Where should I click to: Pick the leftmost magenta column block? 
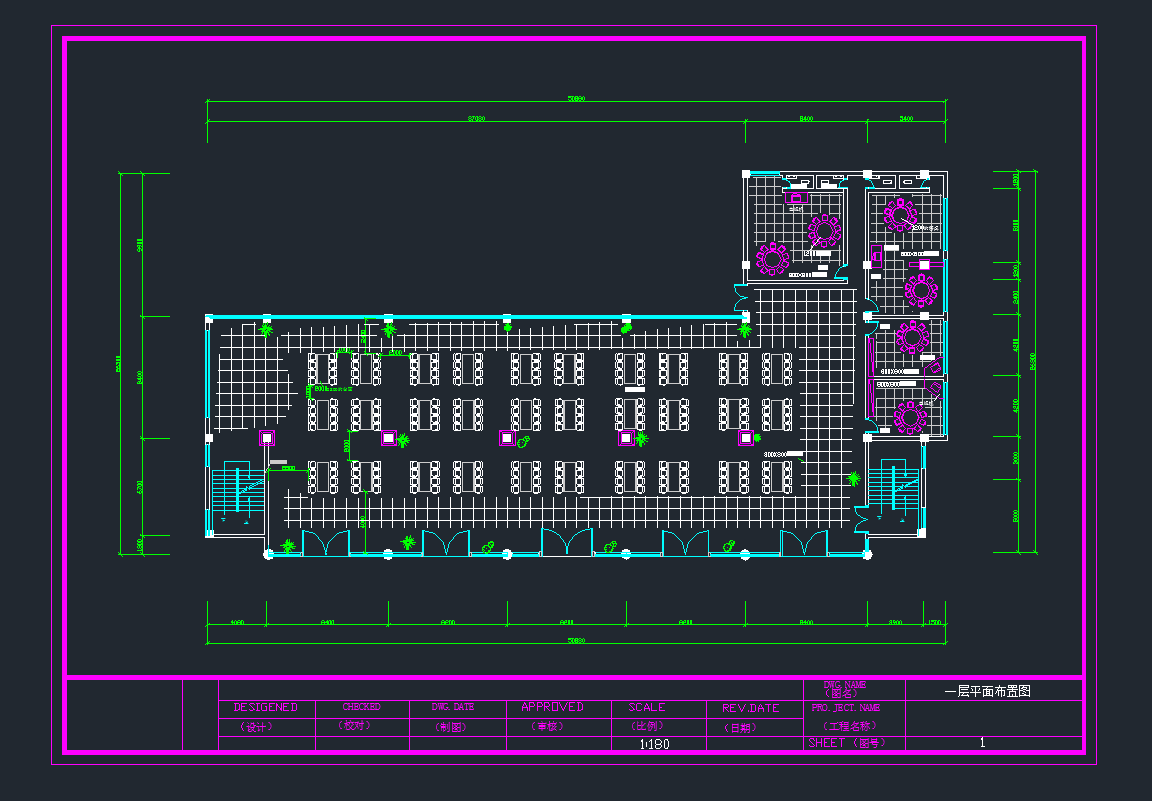[267, 437]
